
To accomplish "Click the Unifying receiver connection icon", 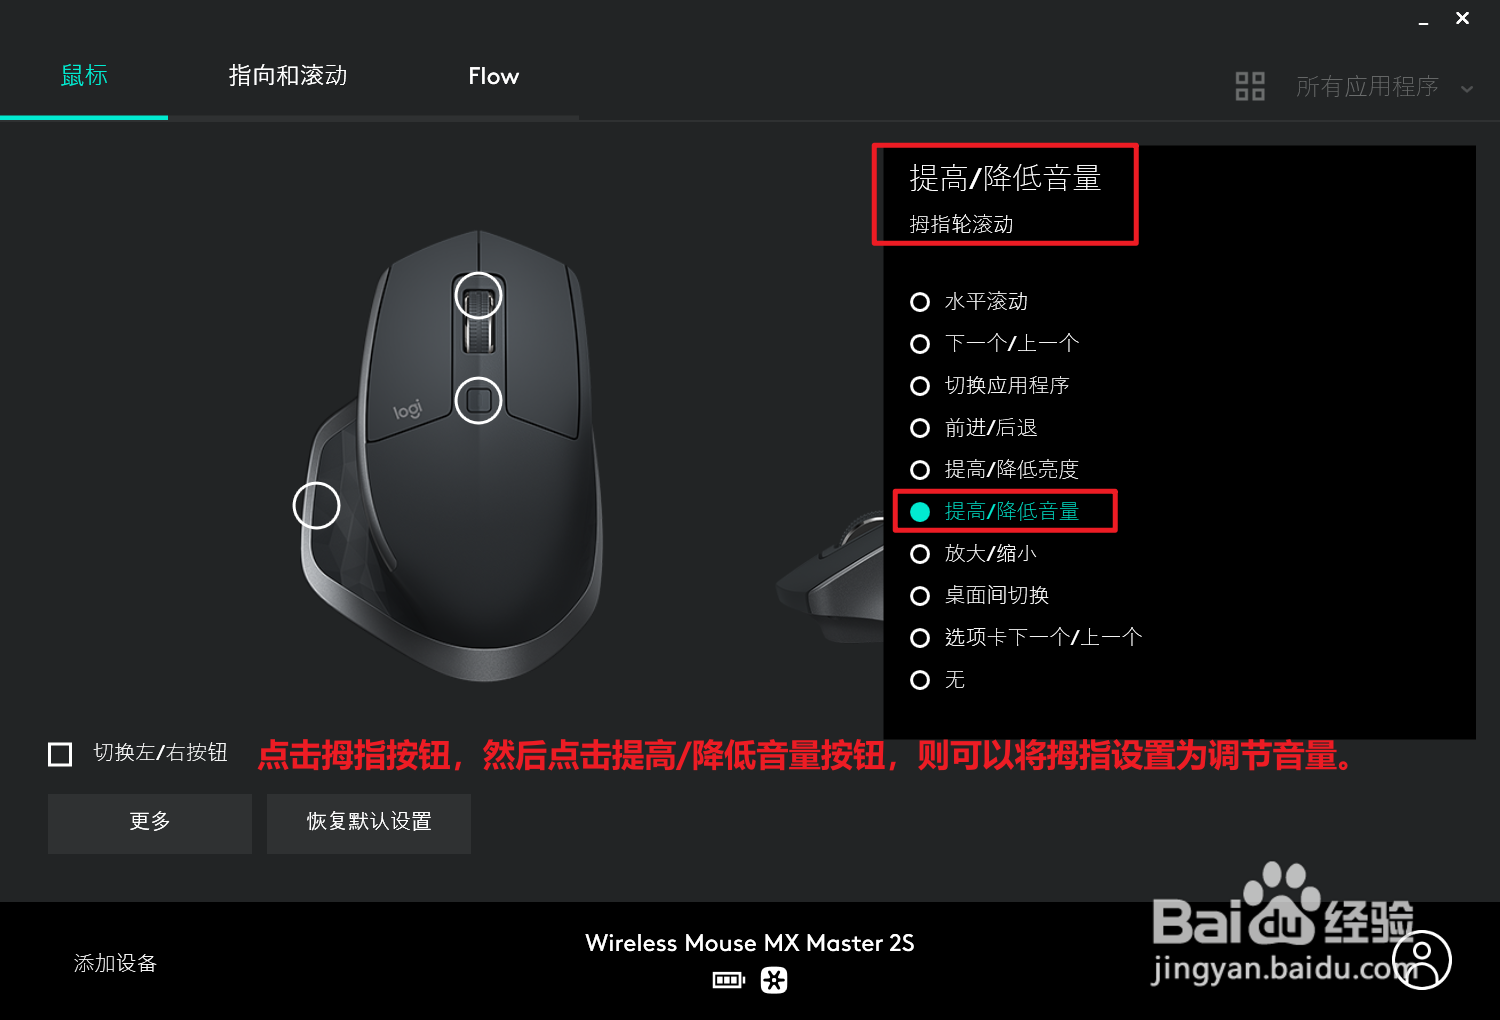I will pyautogui.click(x=774, y=980).
